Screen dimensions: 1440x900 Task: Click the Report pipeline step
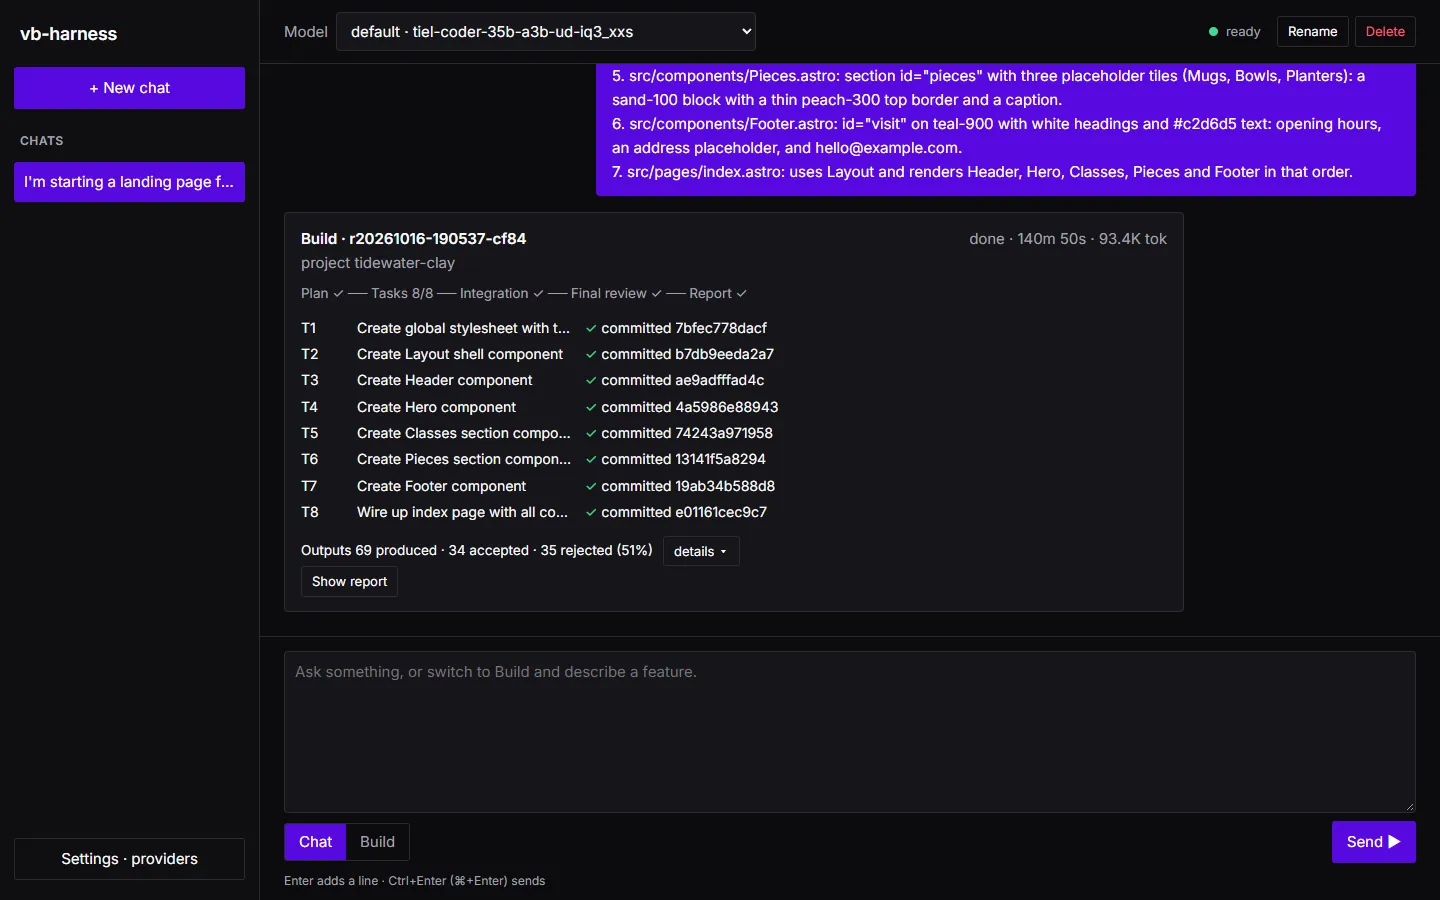pos(718,293)
